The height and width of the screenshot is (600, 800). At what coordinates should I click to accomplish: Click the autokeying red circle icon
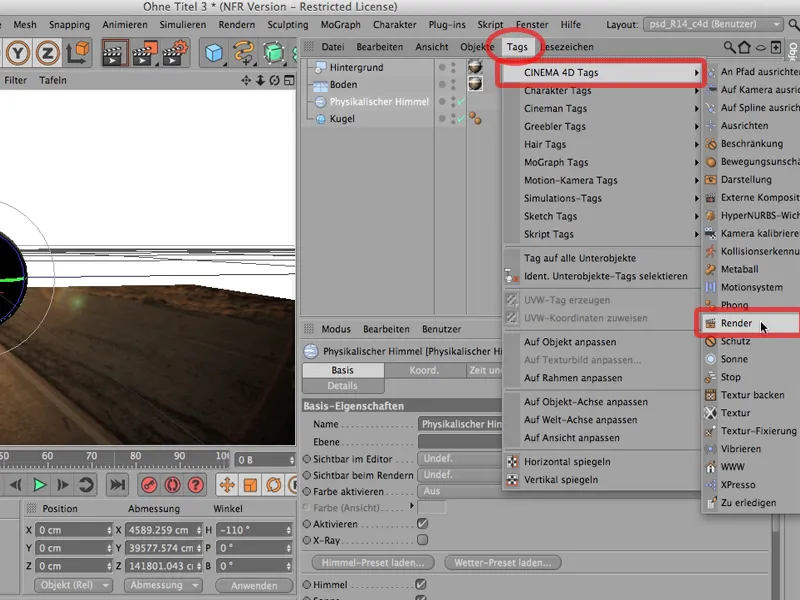[x=172, y=485]
